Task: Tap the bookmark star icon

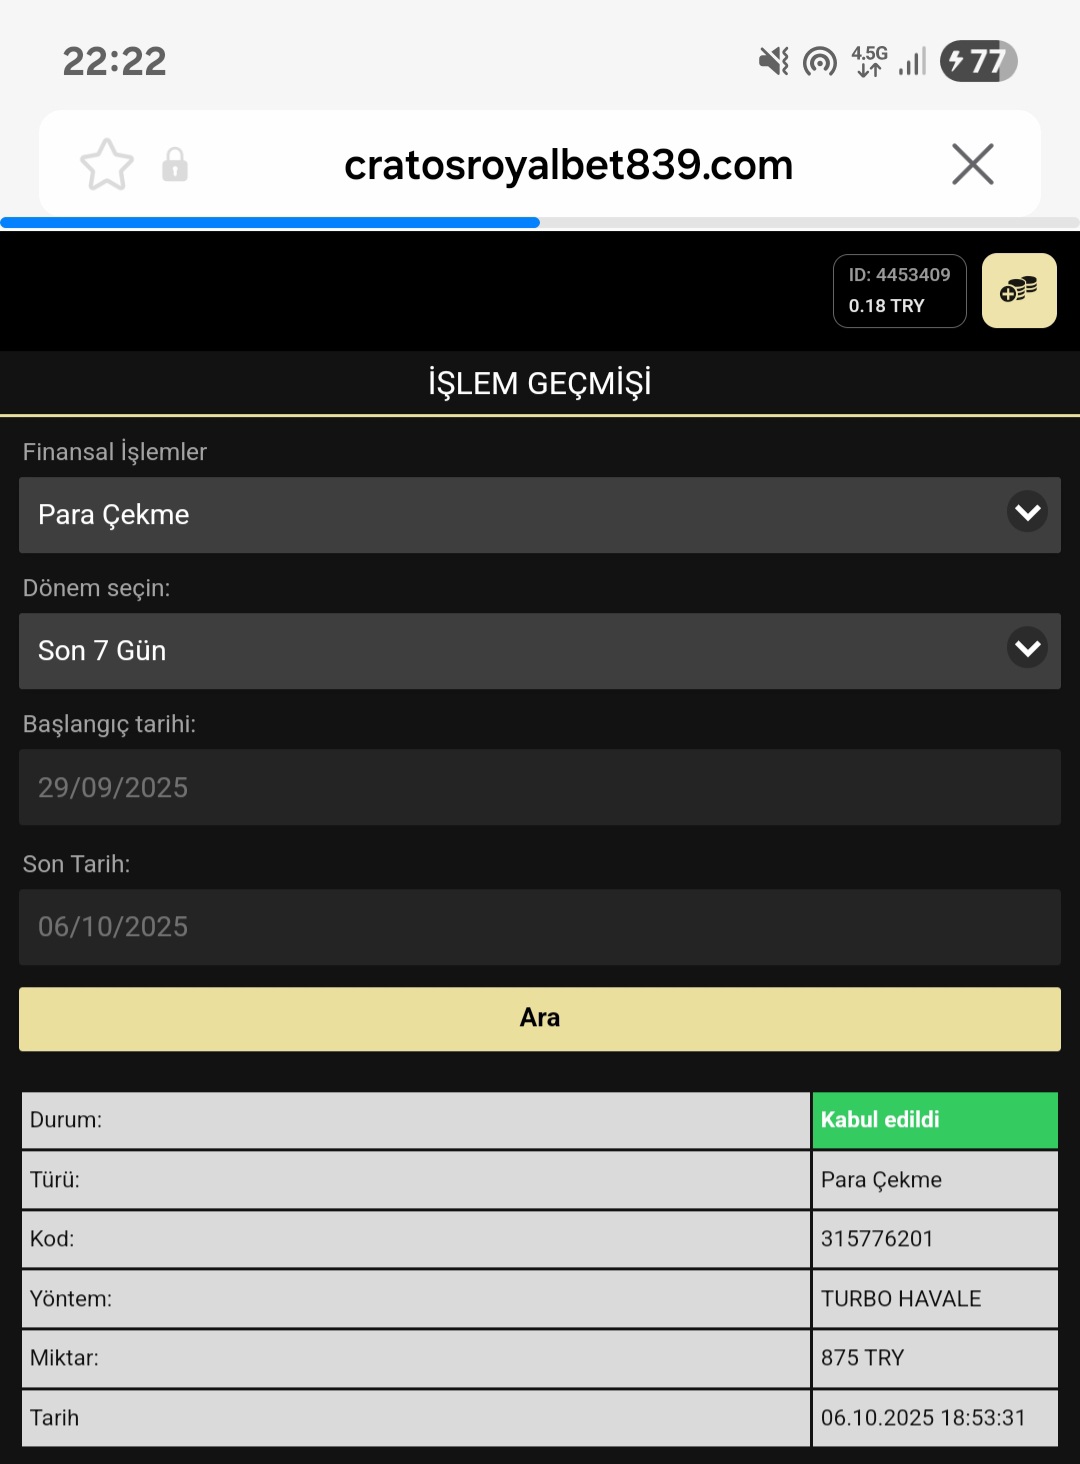Action: click(107, 165)
